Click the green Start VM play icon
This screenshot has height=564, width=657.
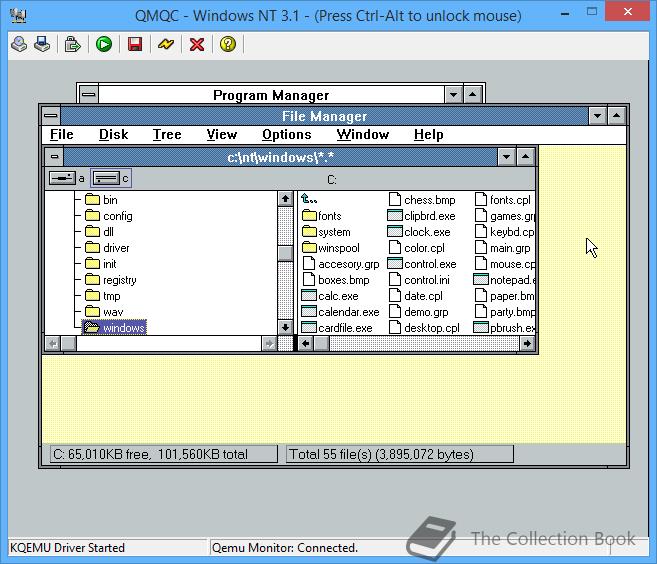(103, 44)
